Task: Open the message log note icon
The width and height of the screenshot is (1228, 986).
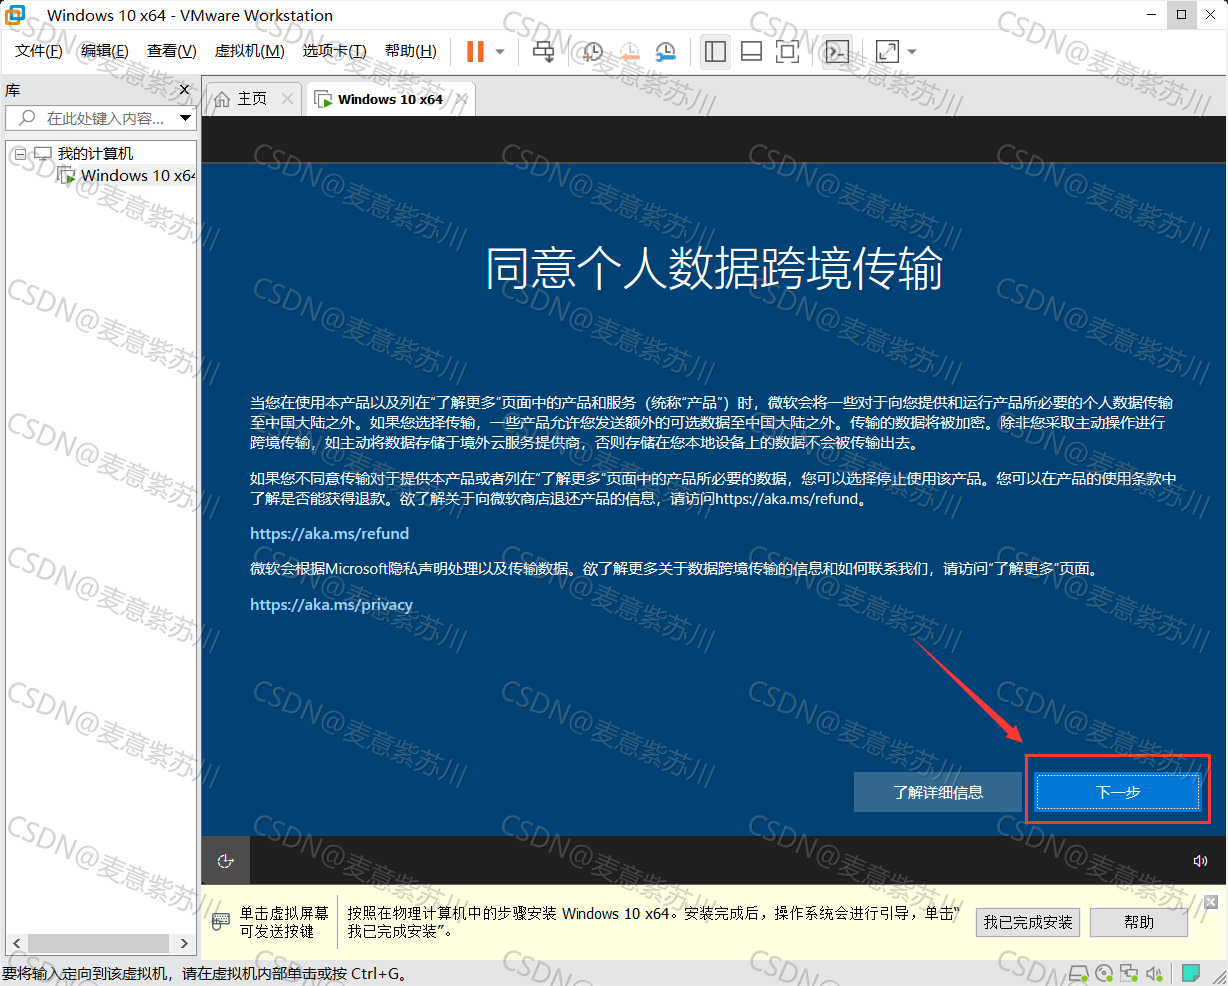Action: 1191,973
